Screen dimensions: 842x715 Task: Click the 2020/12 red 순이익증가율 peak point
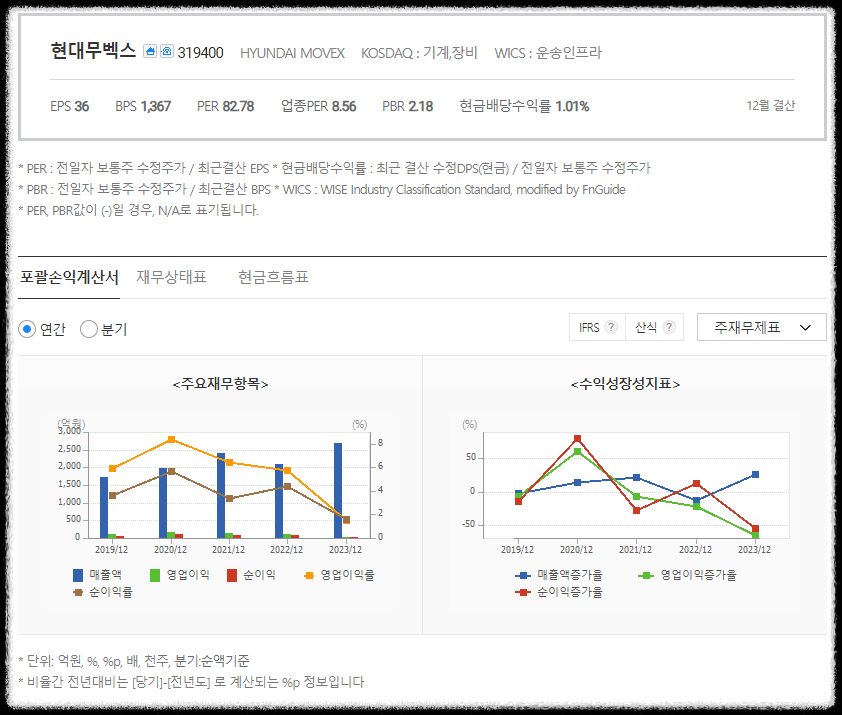[x=577, y=438]
